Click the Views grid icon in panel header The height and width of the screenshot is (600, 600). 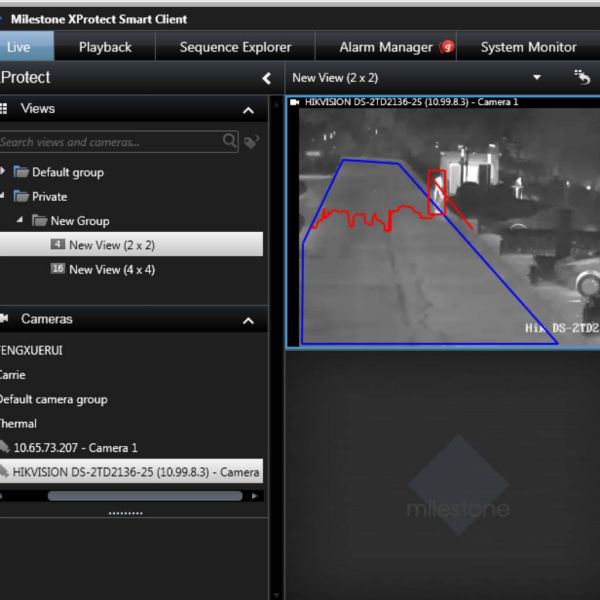(x=4, y=109)
